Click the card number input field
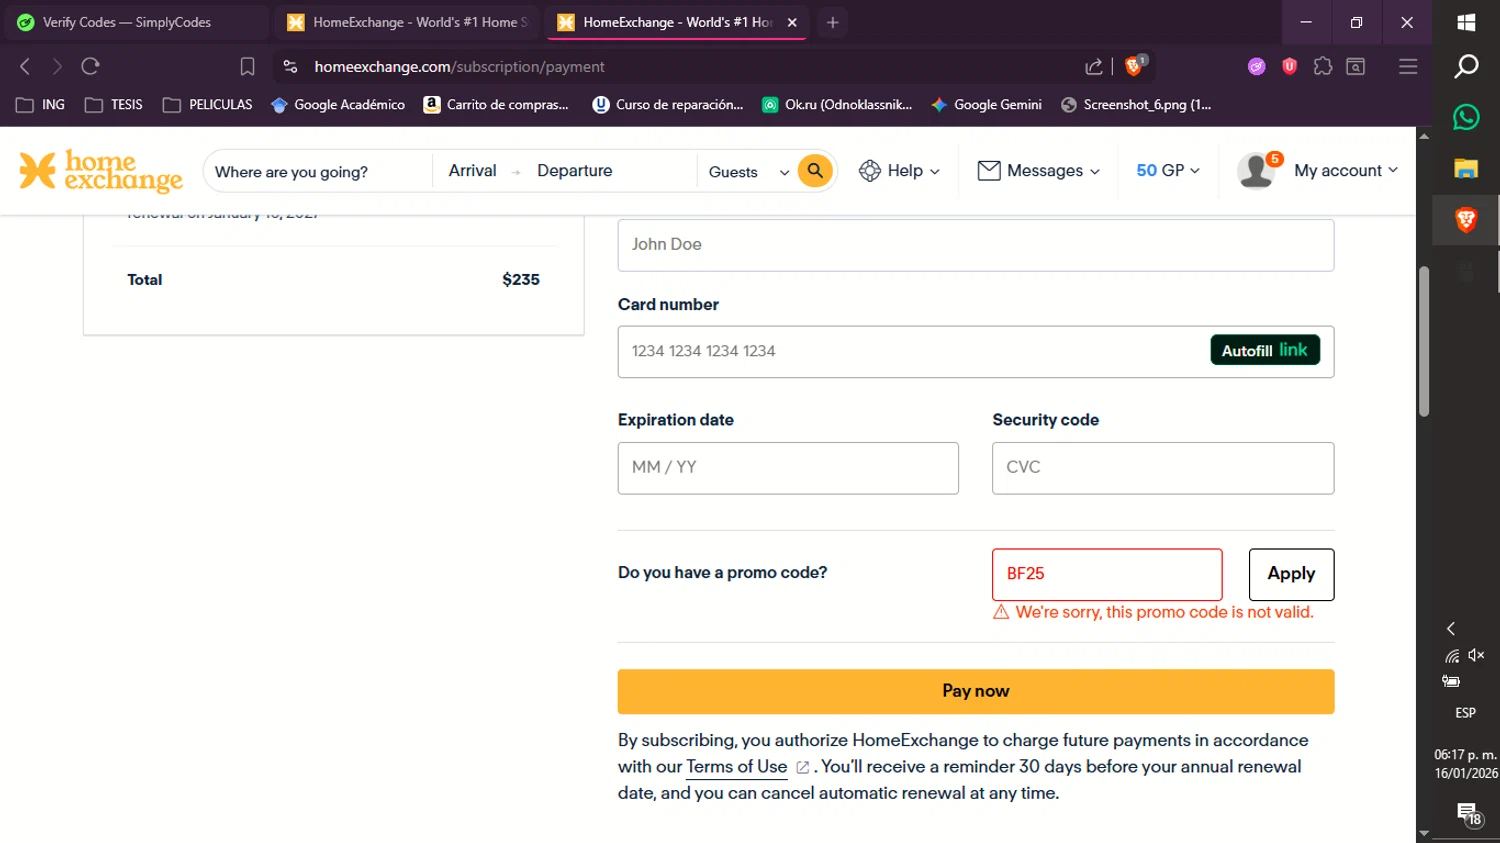This screenshot has height=843, width=1500. click(976, 352)
